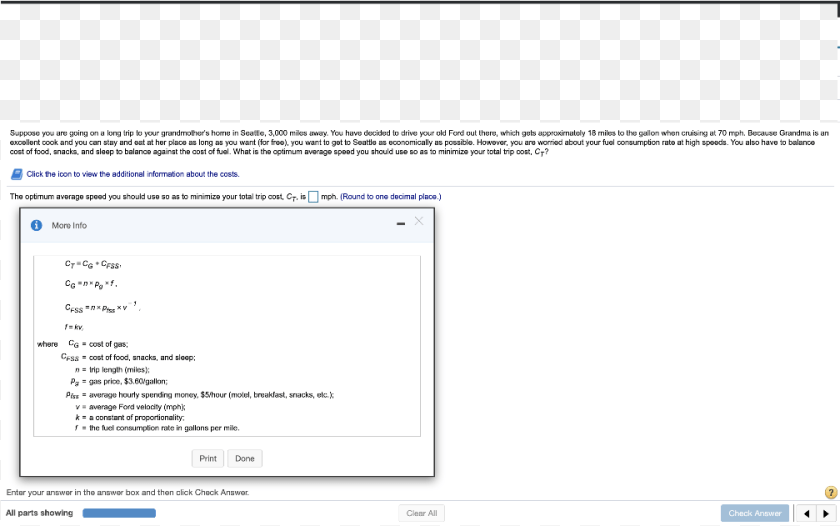Viewport: 840px width, 526px height.
Task: Click 'Enter your answer in the answer box' instruction
Action: pyautogui.click(x=128, y=492)
